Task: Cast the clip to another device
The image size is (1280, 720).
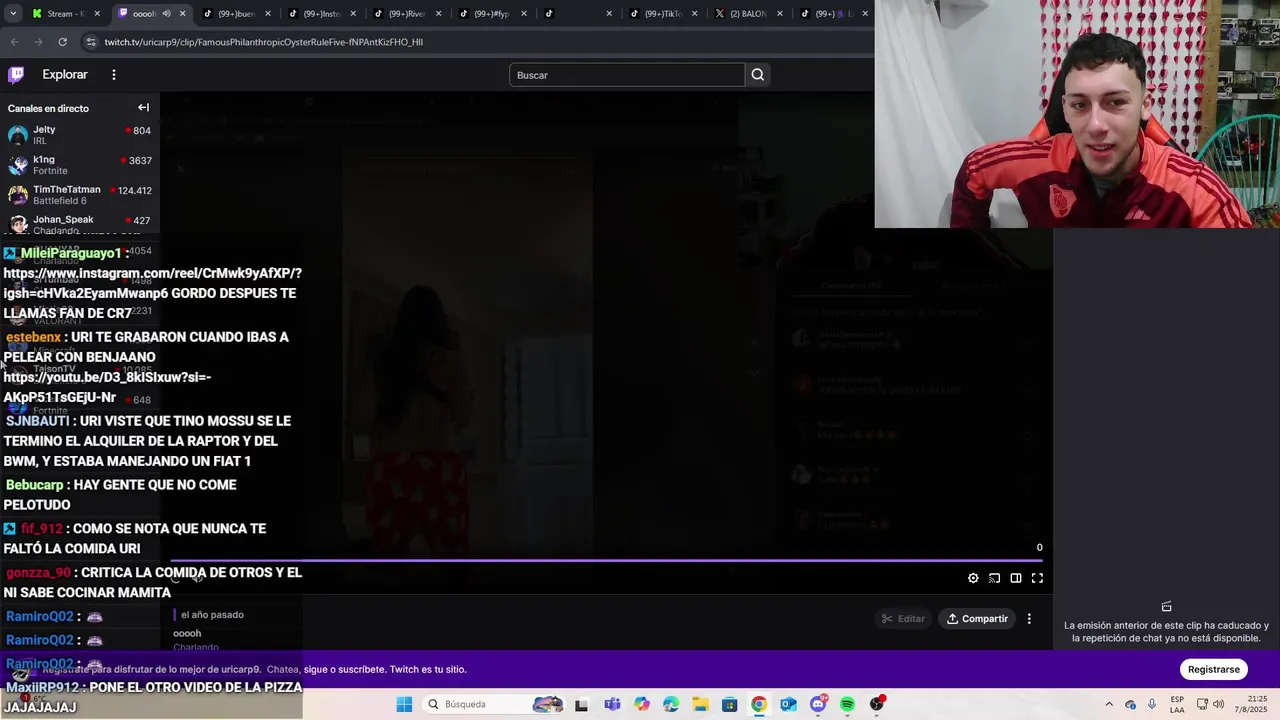Action: [994, 578]
